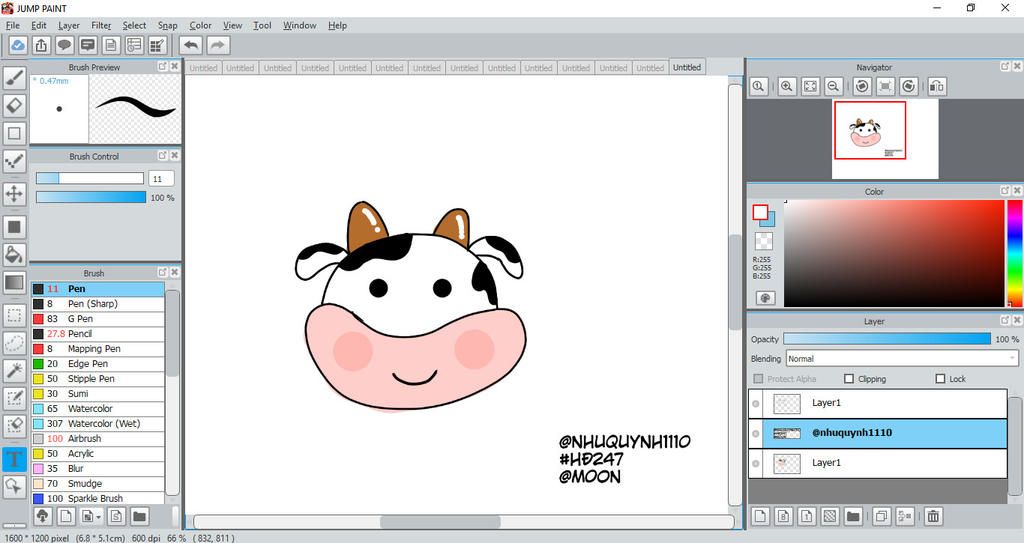The image size is (1024, 543).
Task: Zoom out using Navigator magnifier minus
Action: point(833,86)
